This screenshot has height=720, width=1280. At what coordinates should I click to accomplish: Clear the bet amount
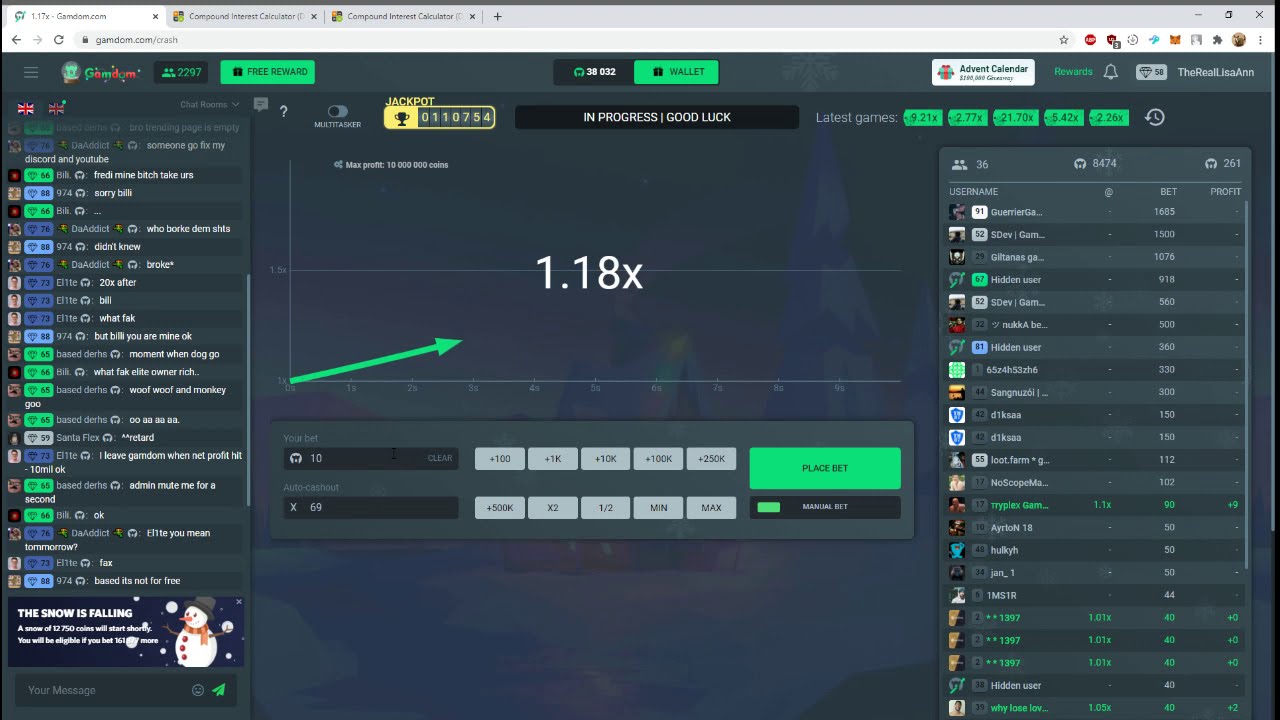440,458
